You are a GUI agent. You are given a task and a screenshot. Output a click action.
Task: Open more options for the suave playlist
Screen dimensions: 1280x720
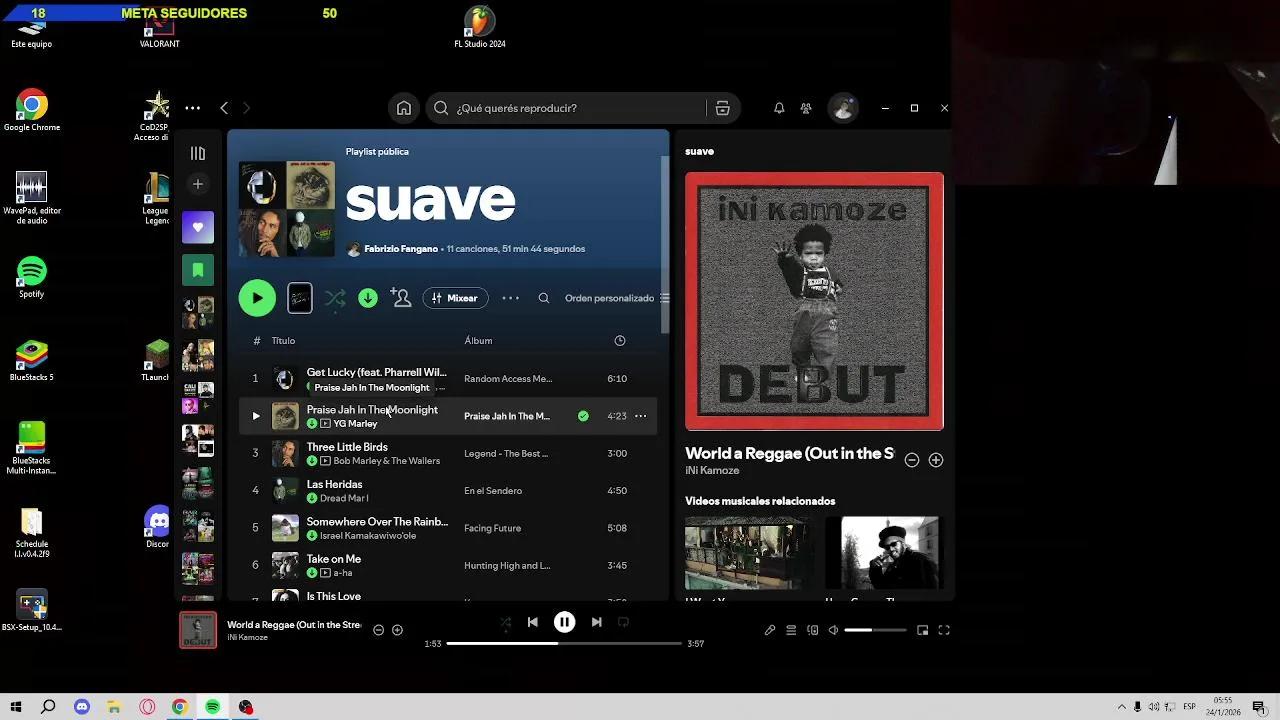coord(510,298)
